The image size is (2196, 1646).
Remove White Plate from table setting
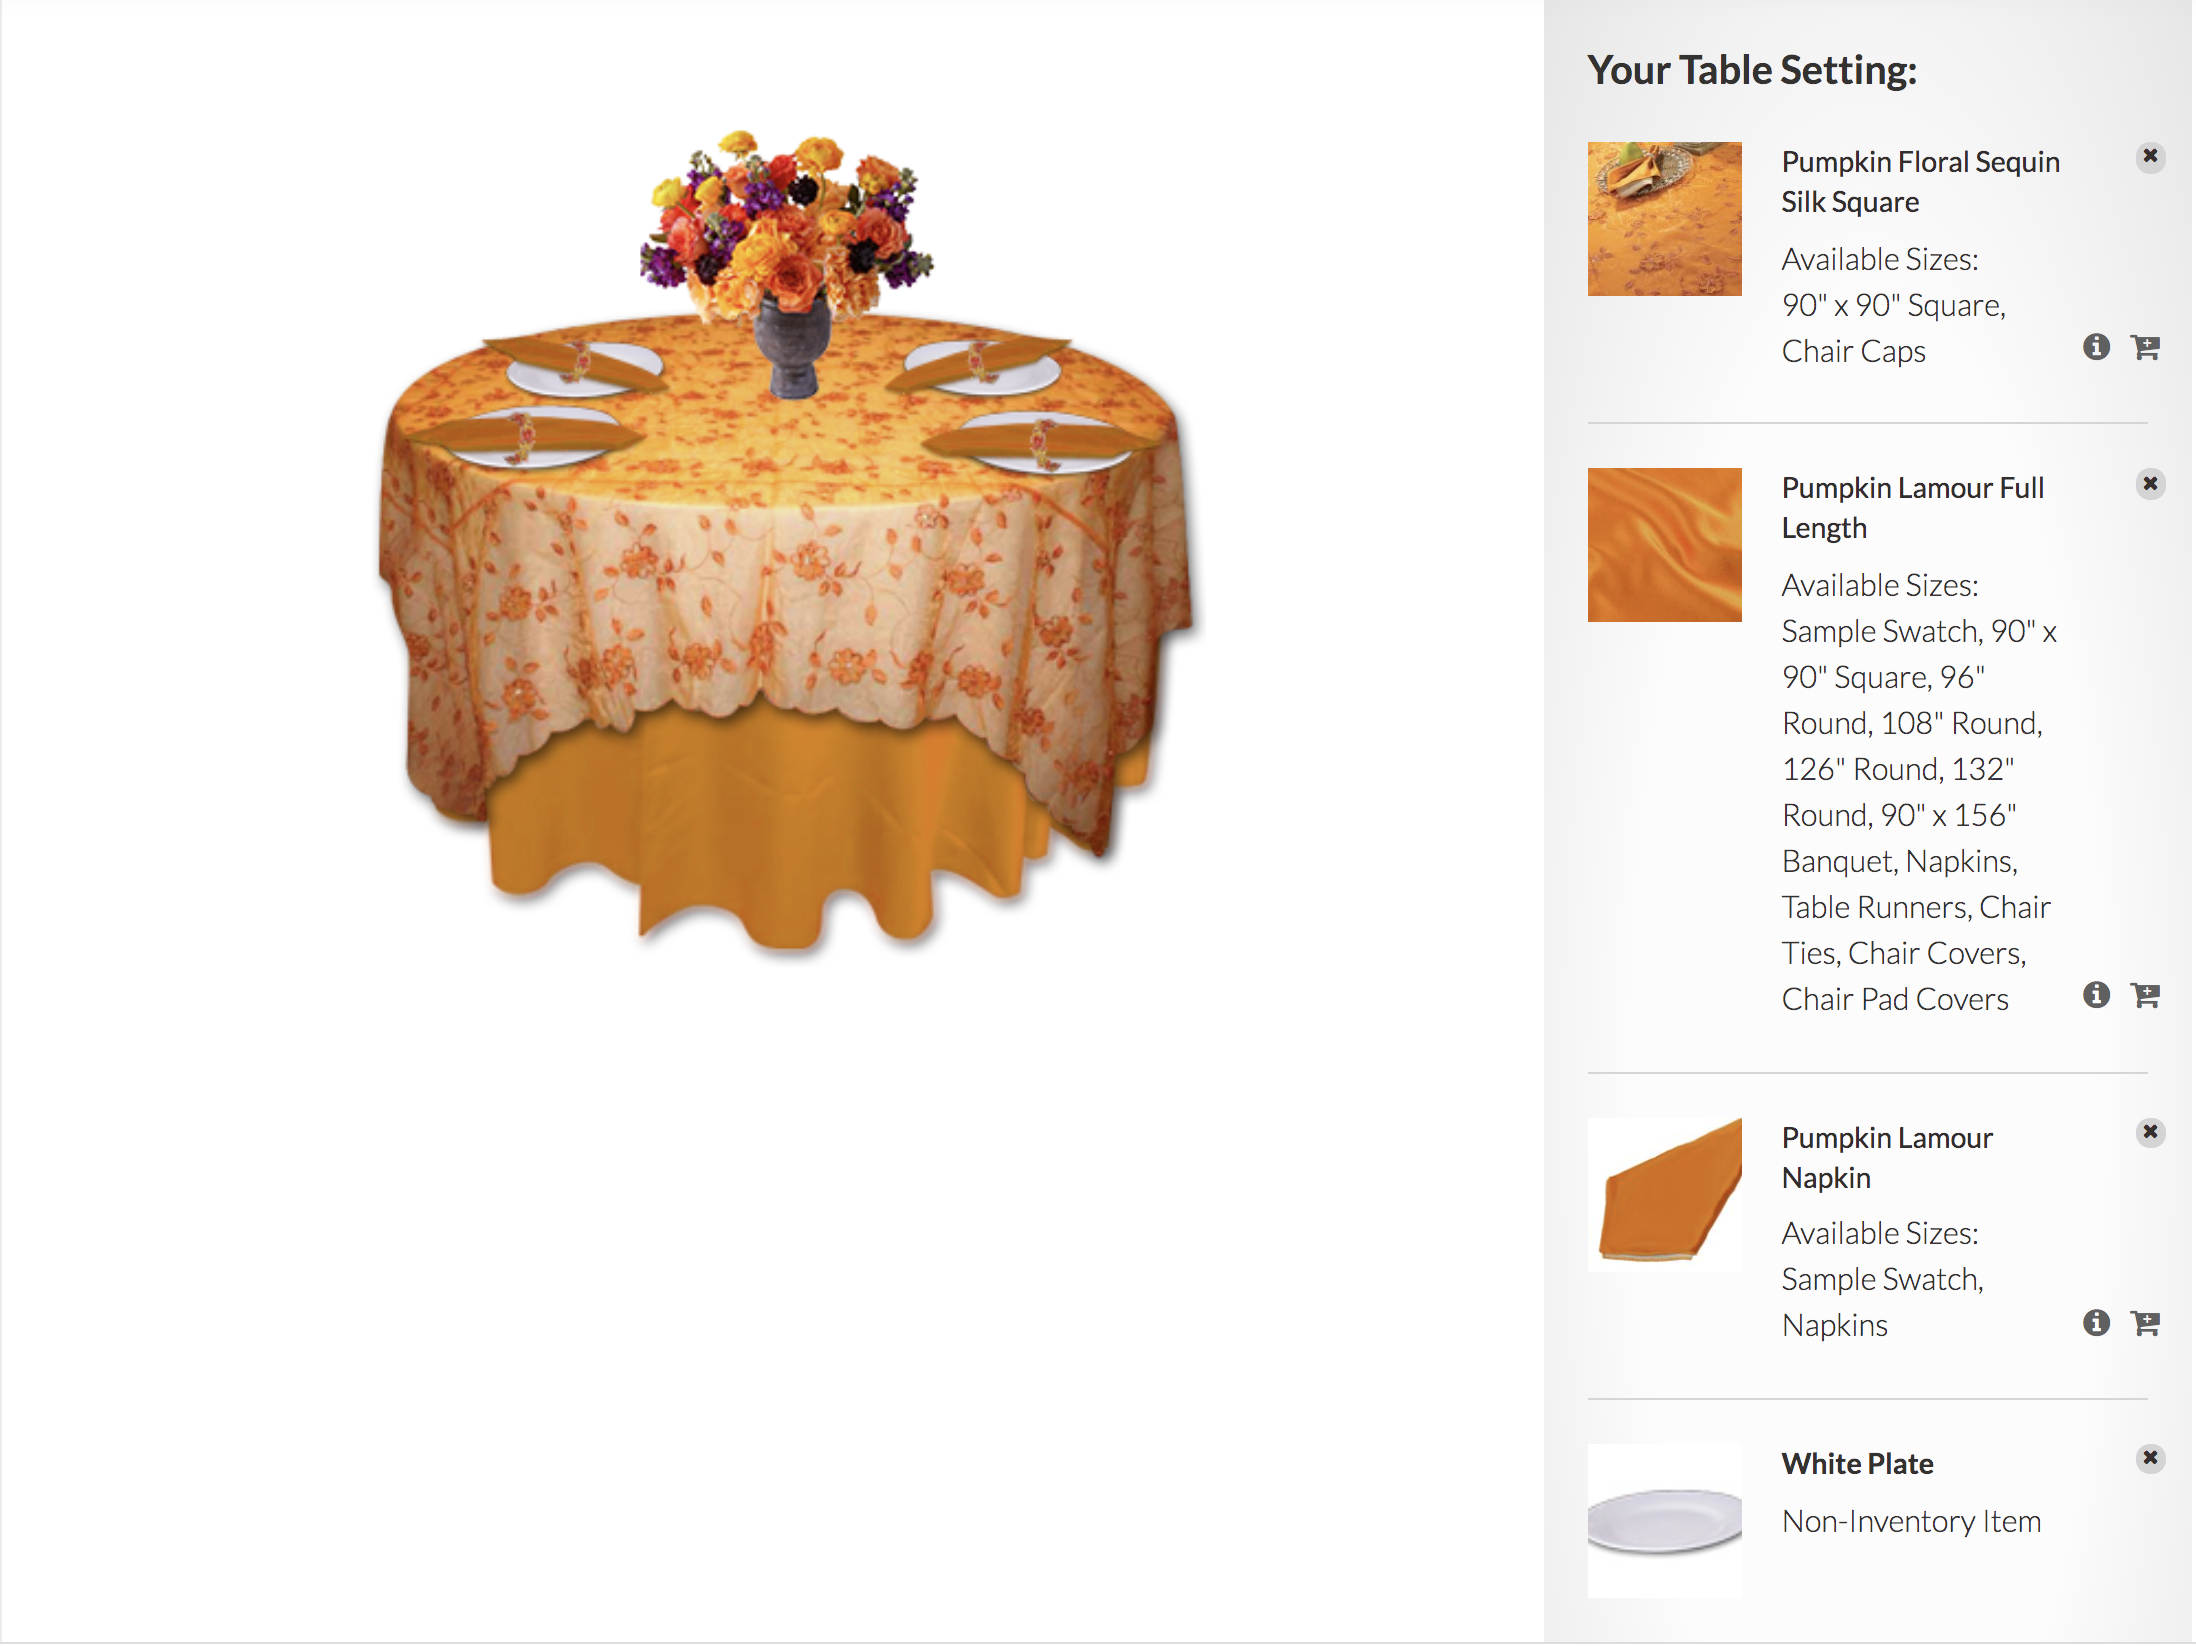click(x=2150, y=1458)
